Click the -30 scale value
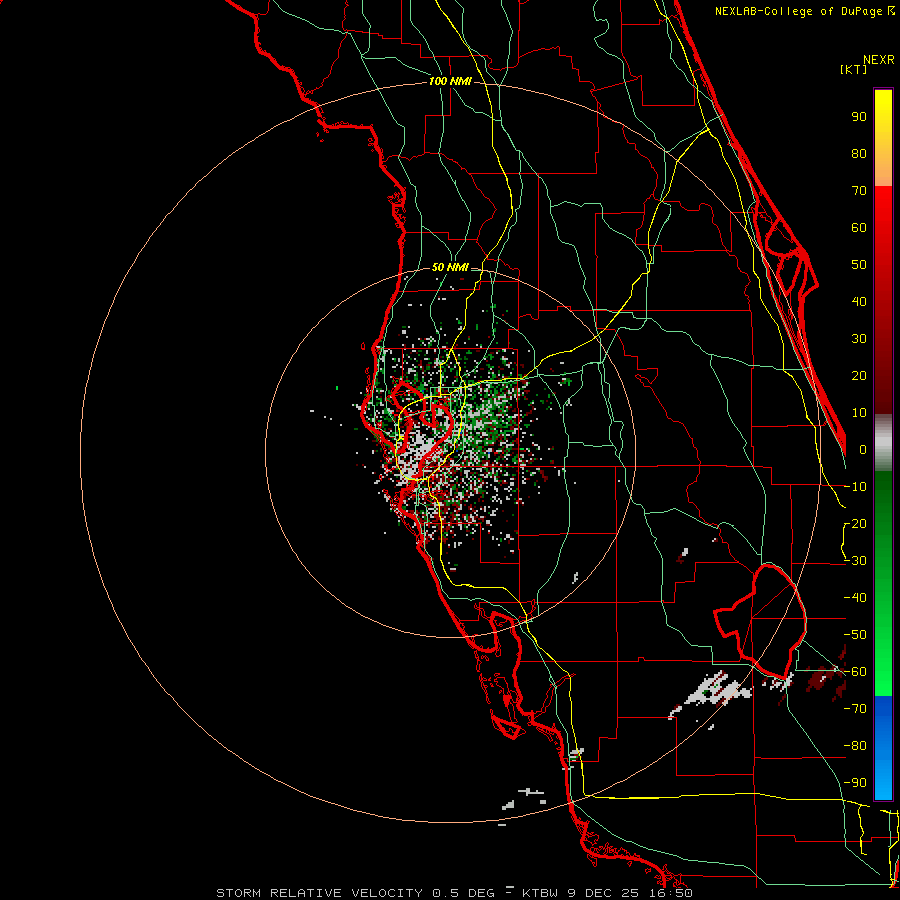Viewport: 900px width, 900px height. point(855,561)
